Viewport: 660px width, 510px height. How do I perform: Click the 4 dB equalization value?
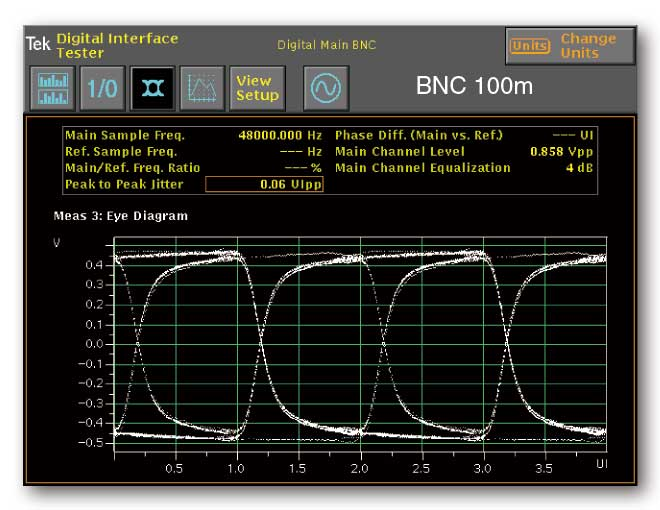[x=579, y=168]
